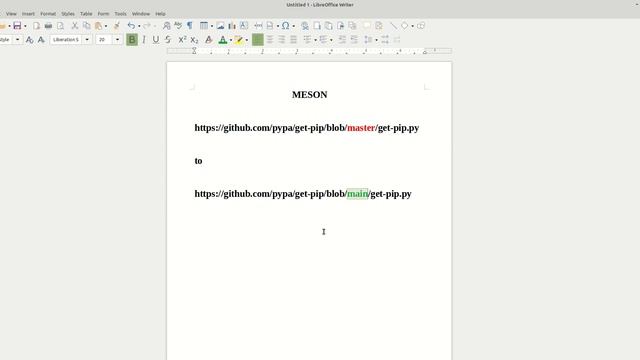Show the draw functions

[421, 26]
